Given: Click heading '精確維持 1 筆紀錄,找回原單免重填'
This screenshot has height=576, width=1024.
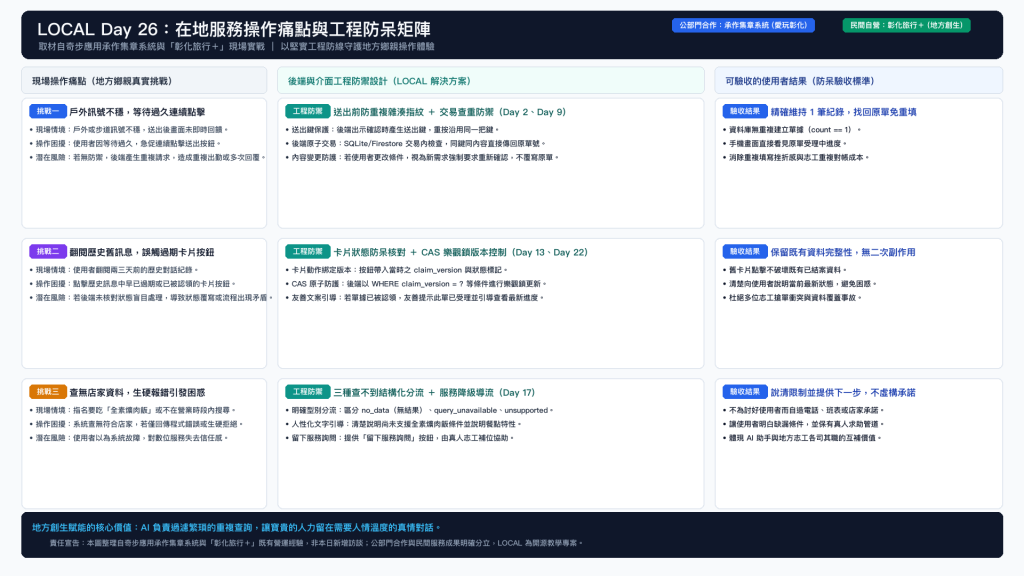Looking at the screenshot, I should coord(843,112).
